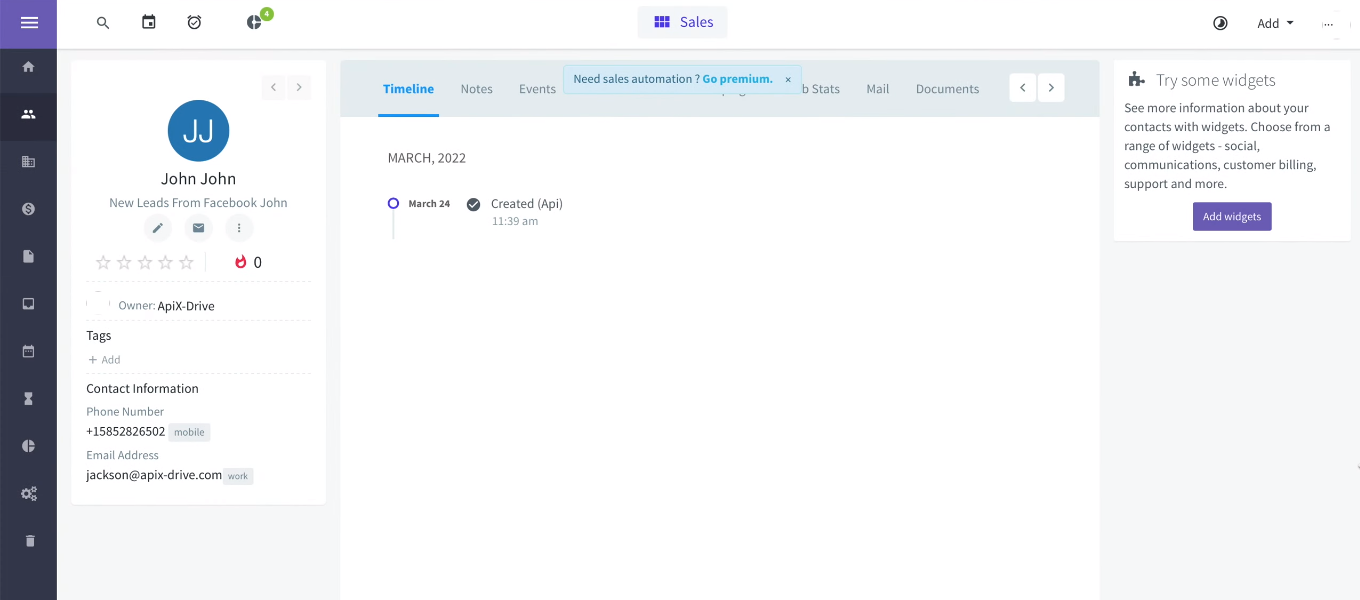Open the search icon in the top bar
This screenshot has width=1360, height=600.
103,22
